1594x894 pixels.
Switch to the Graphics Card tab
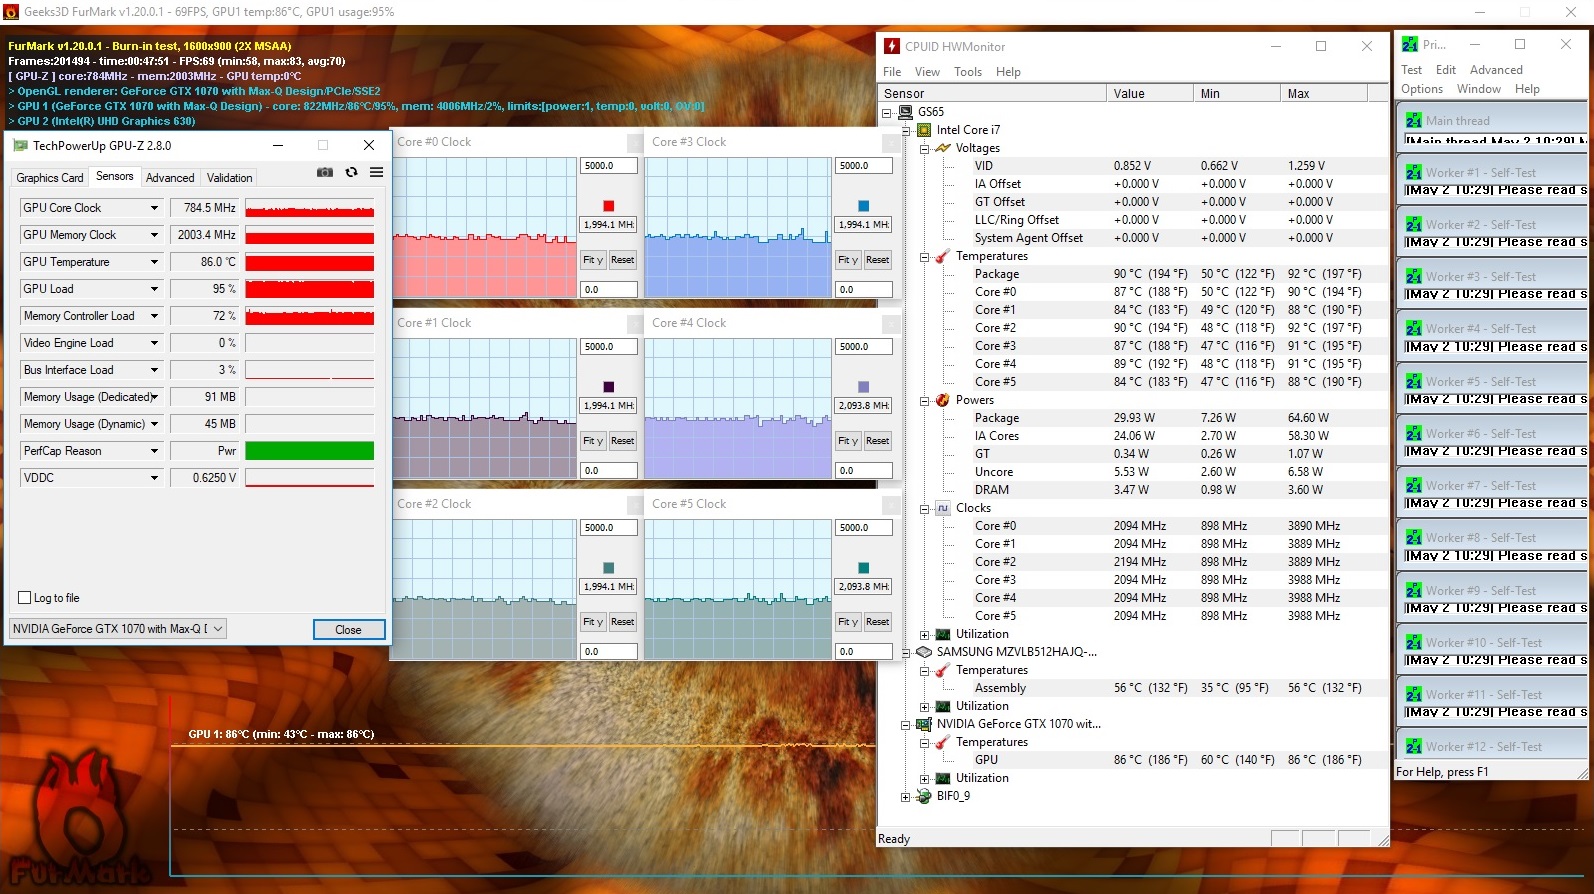coord(50,178)
